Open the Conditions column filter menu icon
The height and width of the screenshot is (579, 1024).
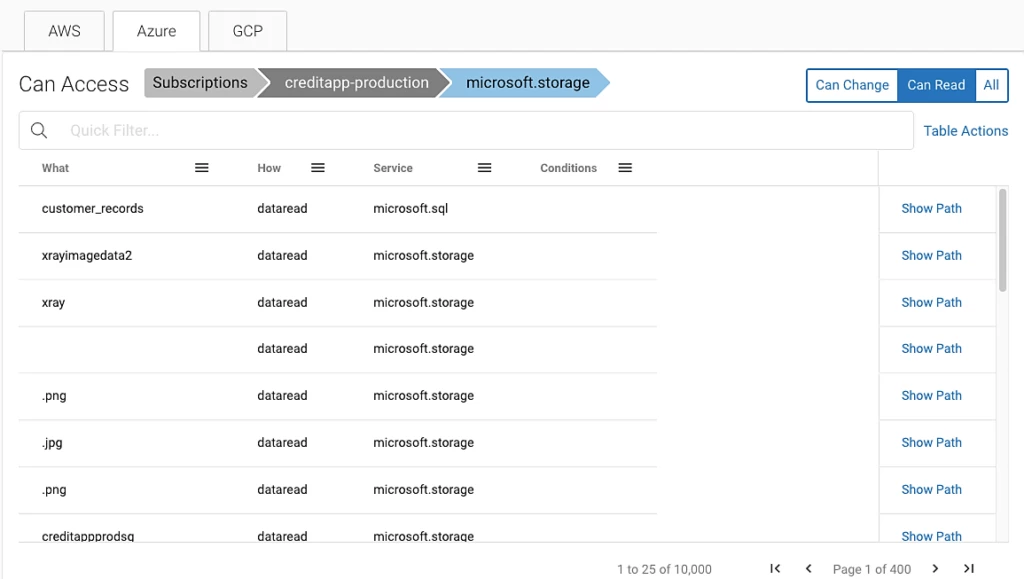[625, 167]
